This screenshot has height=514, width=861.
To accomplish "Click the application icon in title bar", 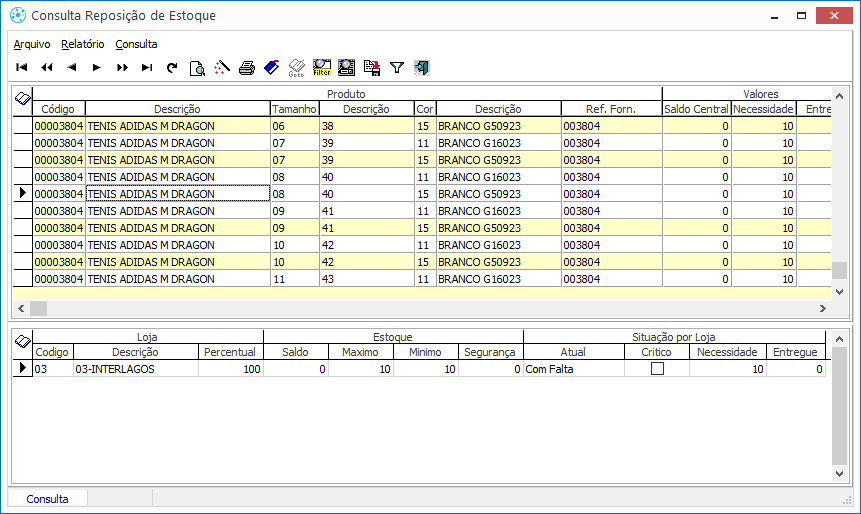I will click(x=18, y=15).
